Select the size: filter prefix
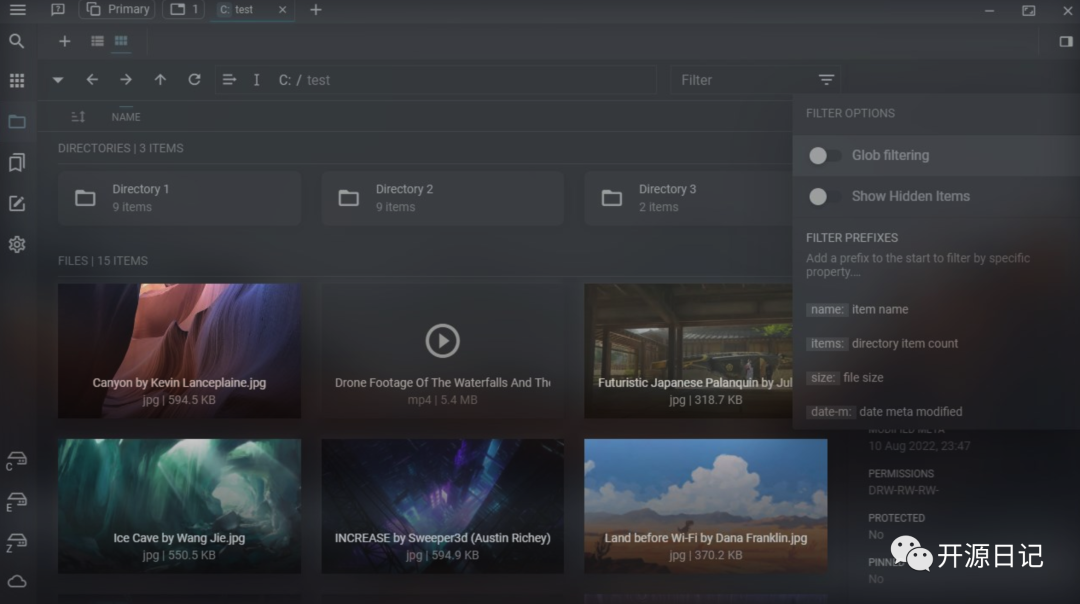The height and width of the screenshot is (604, 1080). [823, 378]
